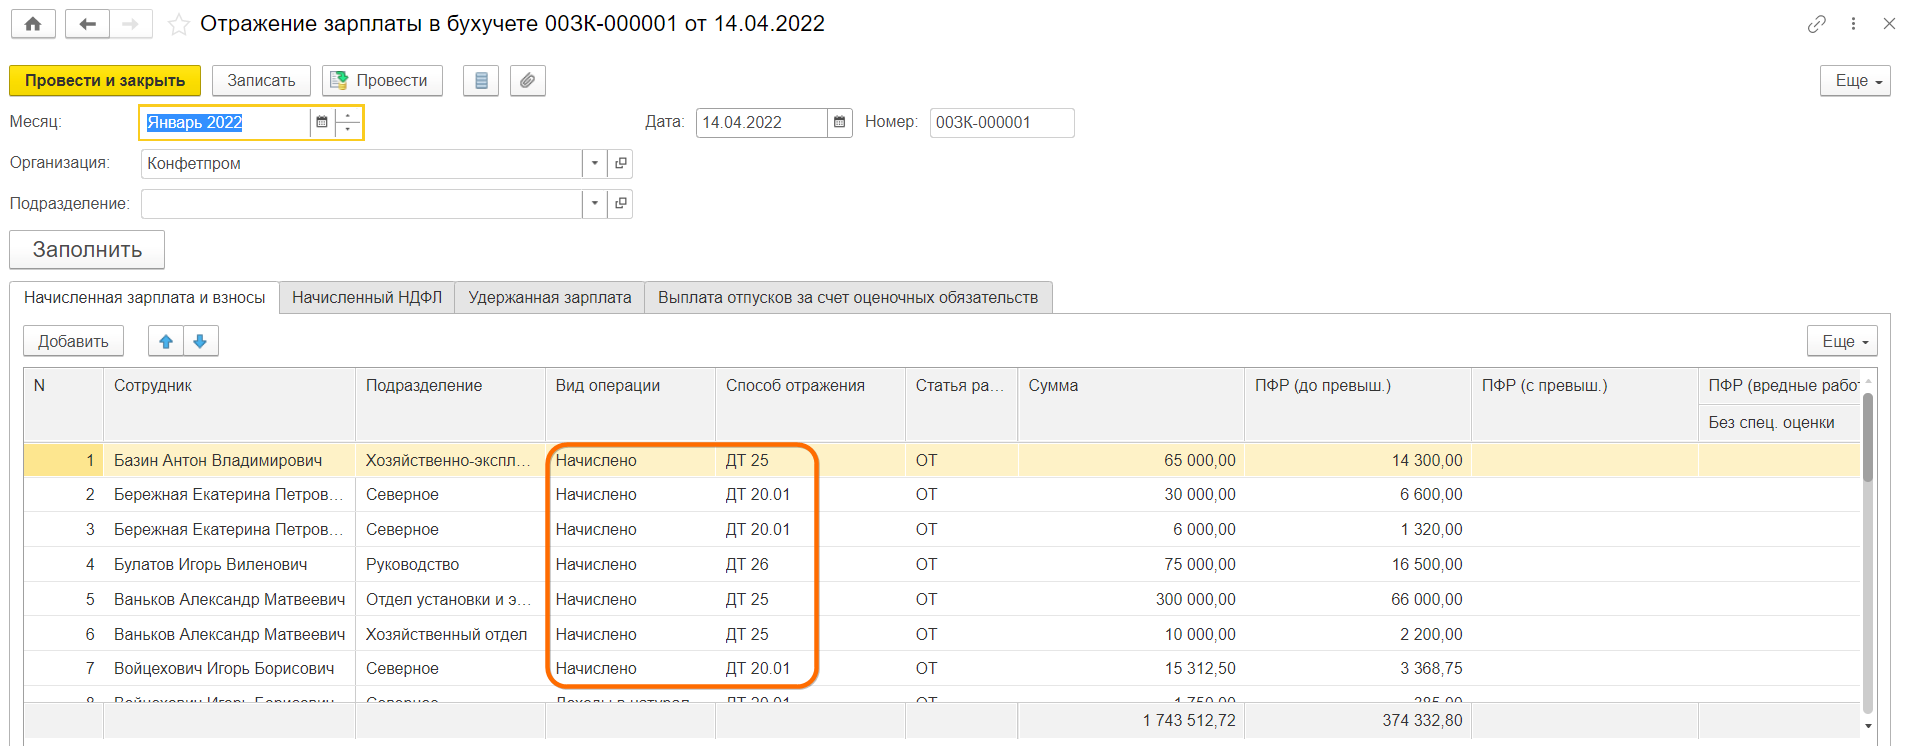The height and width of the screenshot is (746, 1910).
Task: Open calendar picker for Месяц field
Action: pyautogui.click(x=322, y=122)
